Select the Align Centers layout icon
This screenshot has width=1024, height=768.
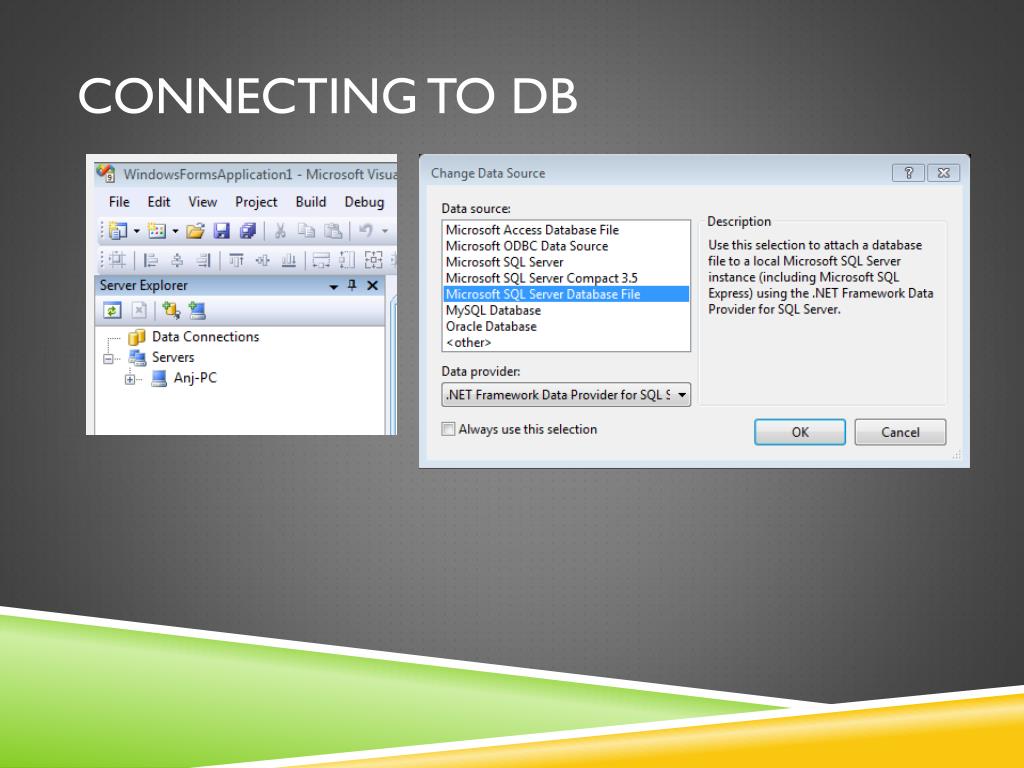point(177,261)
